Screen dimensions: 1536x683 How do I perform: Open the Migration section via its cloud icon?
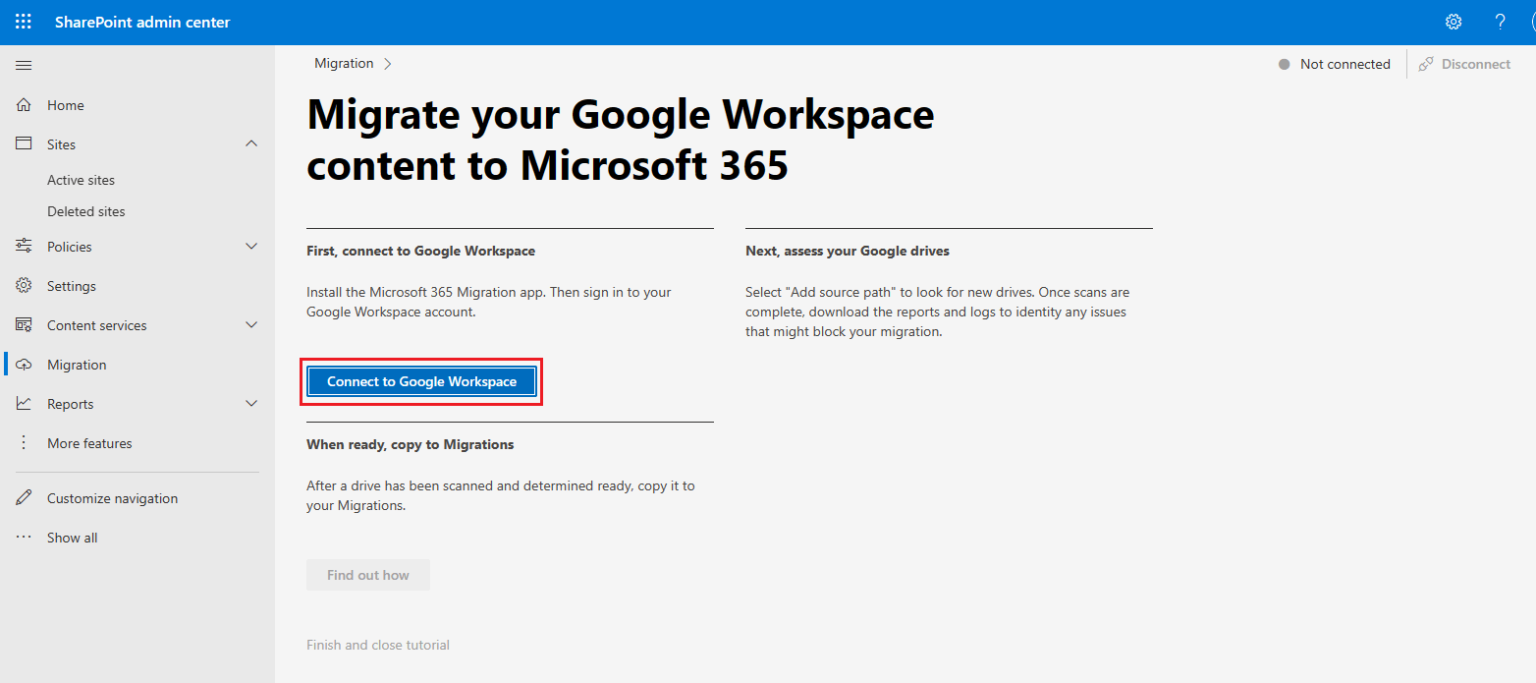click(x=23, y=364)
